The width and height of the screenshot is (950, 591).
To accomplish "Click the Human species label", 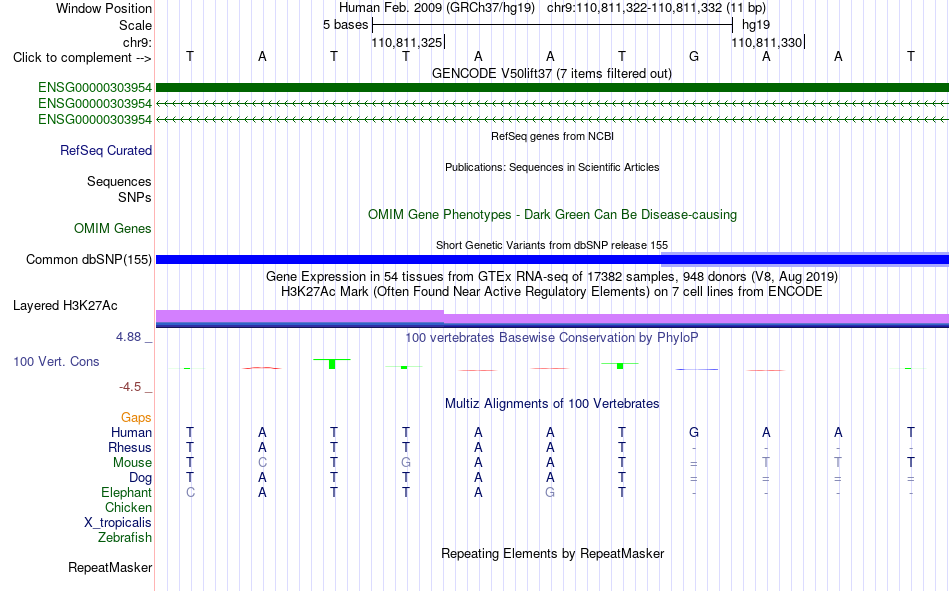I will point(131,433).
